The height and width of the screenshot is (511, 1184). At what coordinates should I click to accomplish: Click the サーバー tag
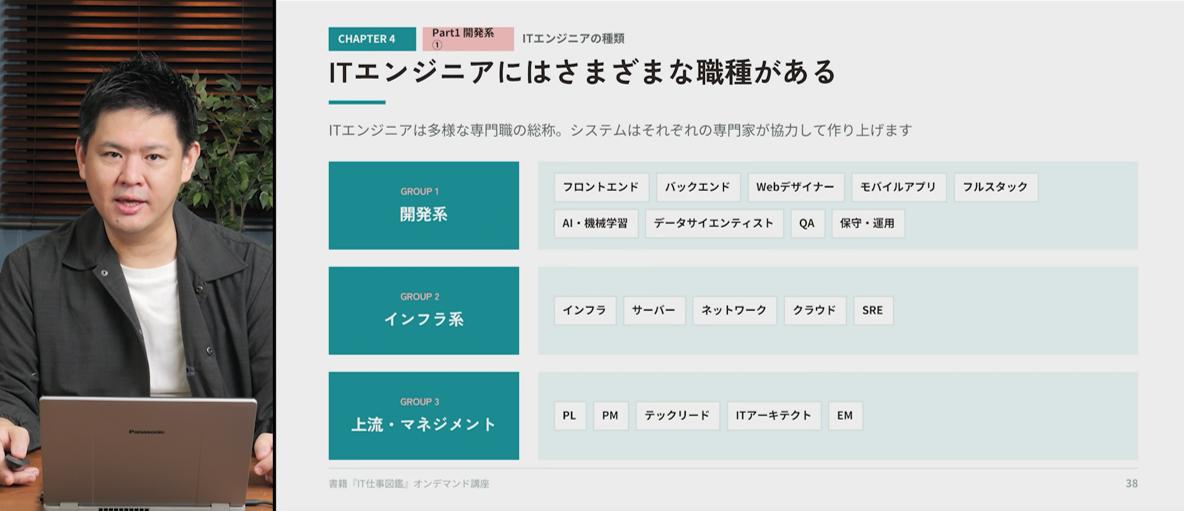coord(654,310)
